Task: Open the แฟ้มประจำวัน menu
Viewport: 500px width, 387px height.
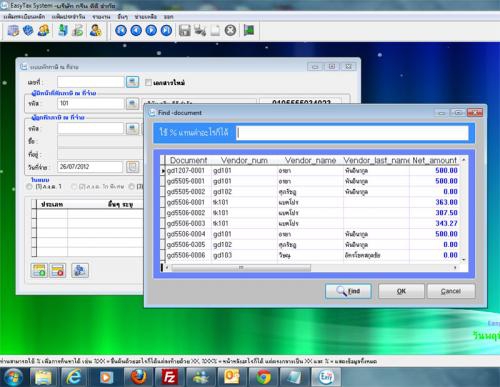Action: pos(69,16)
